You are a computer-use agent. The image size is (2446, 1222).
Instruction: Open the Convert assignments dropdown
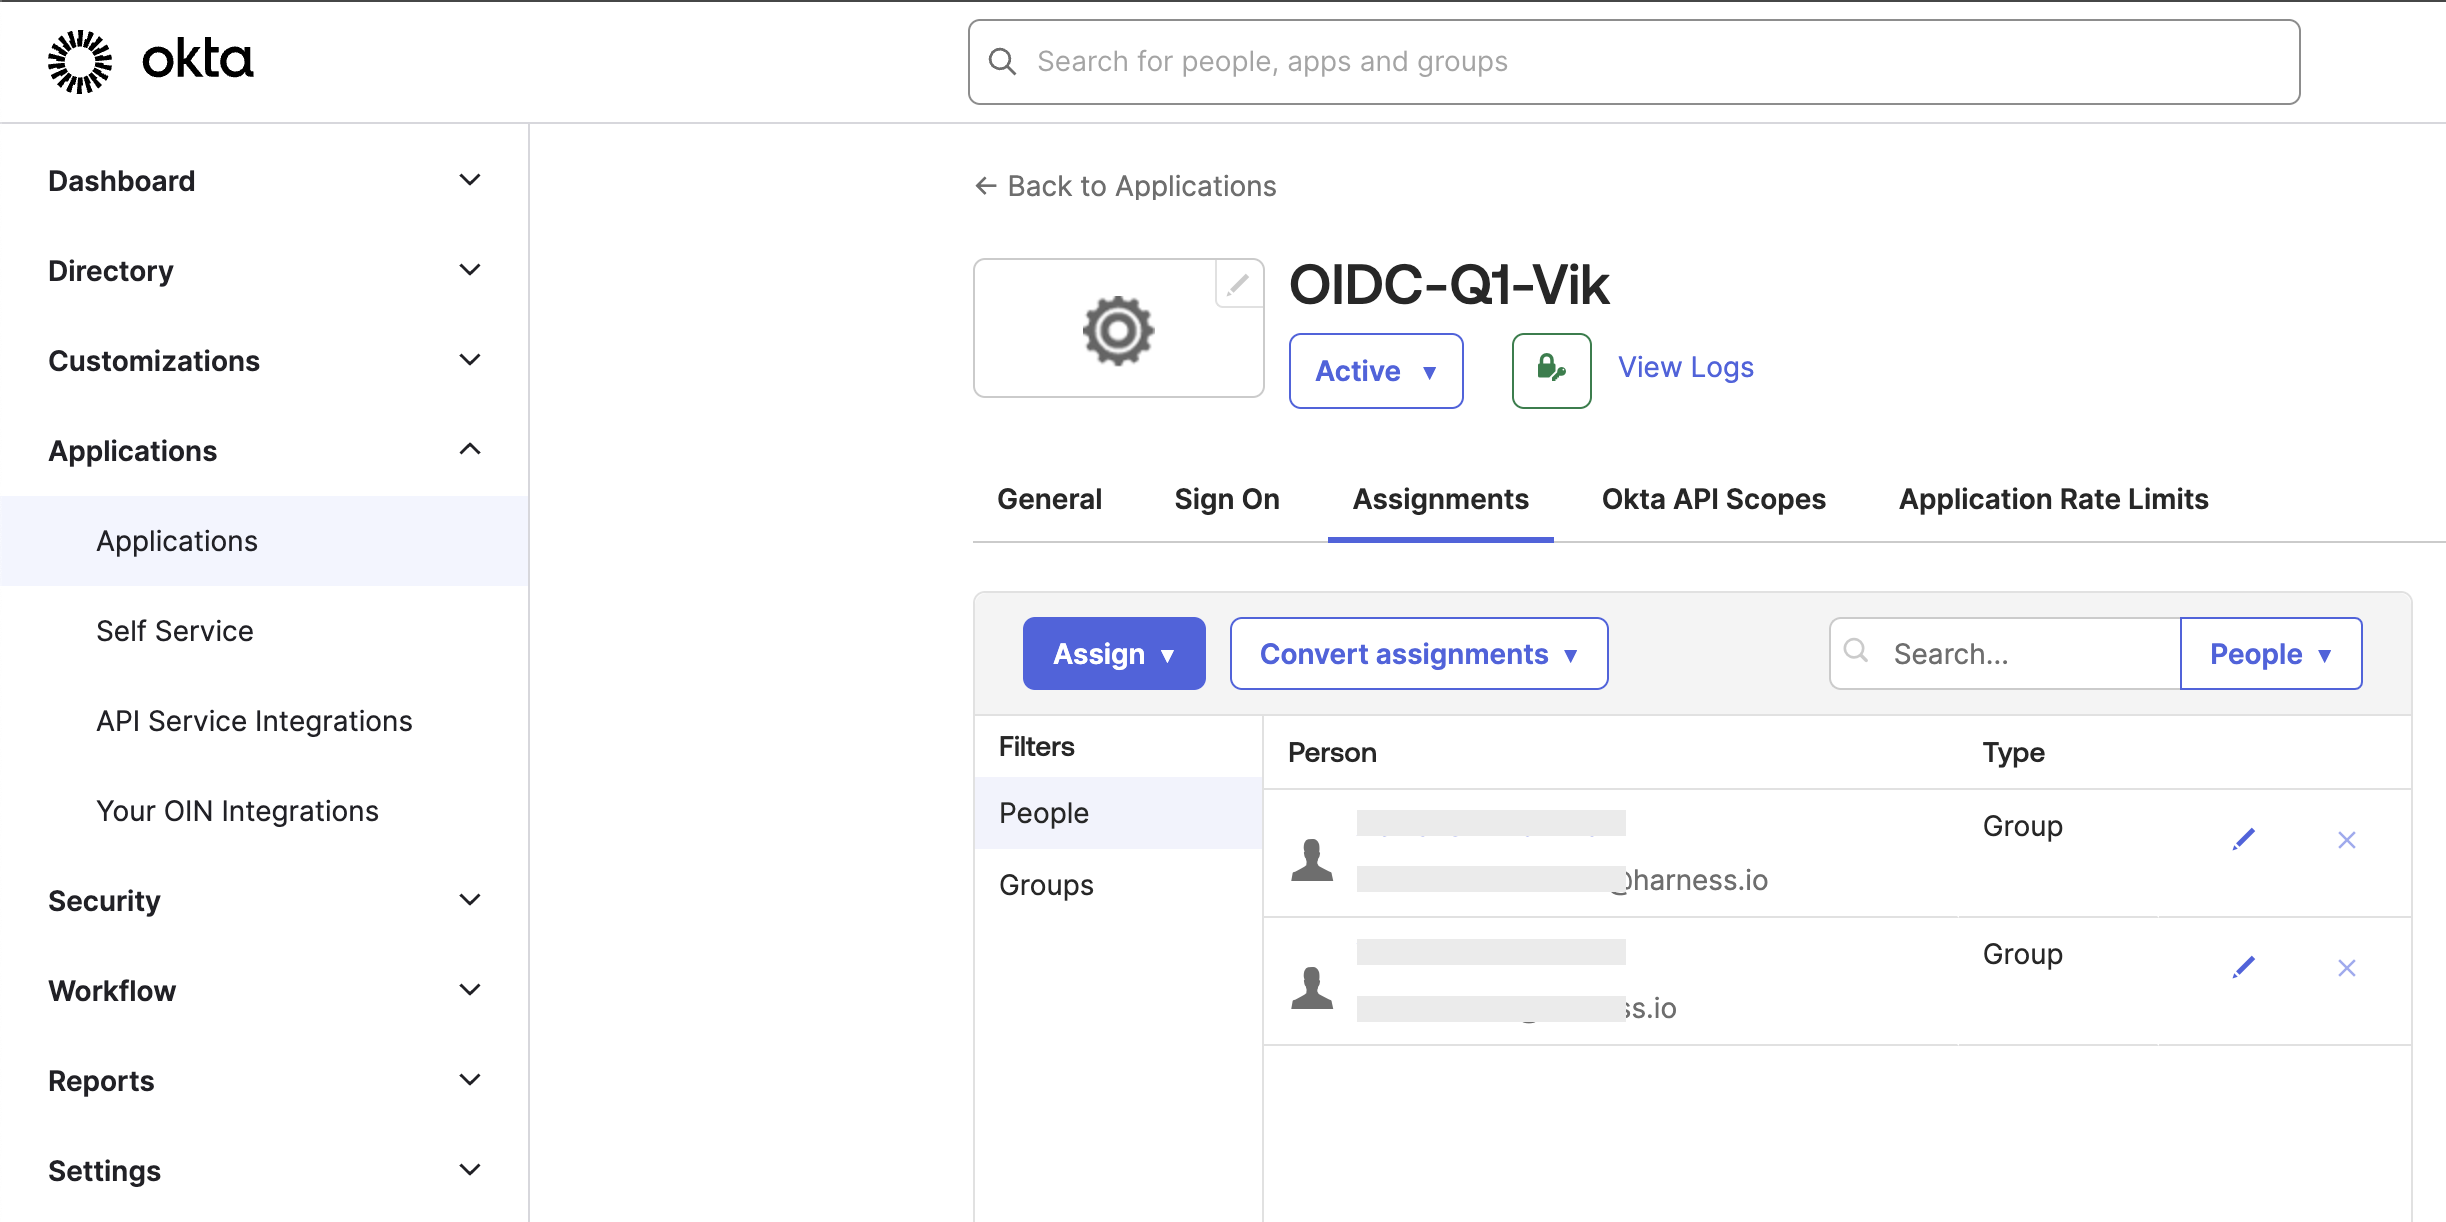click(1417, 653)
